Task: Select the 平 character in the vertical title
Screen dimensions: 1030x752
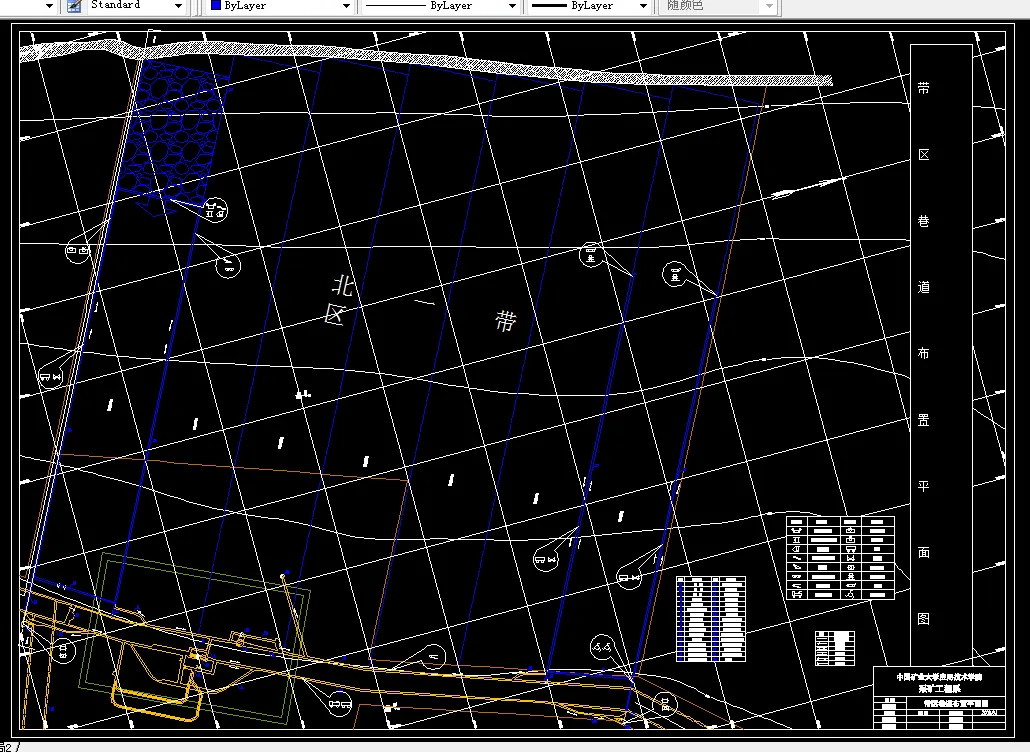Action: 924,486
